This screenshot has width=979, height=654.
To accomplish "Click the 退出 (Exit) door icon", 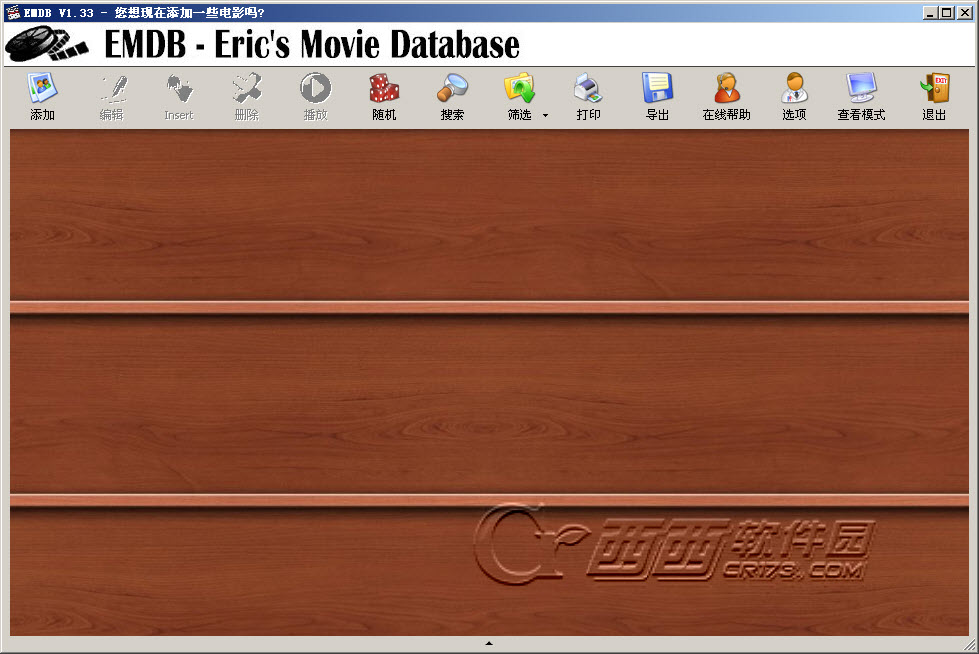I will pyautogui.click(x=935, y=88).
